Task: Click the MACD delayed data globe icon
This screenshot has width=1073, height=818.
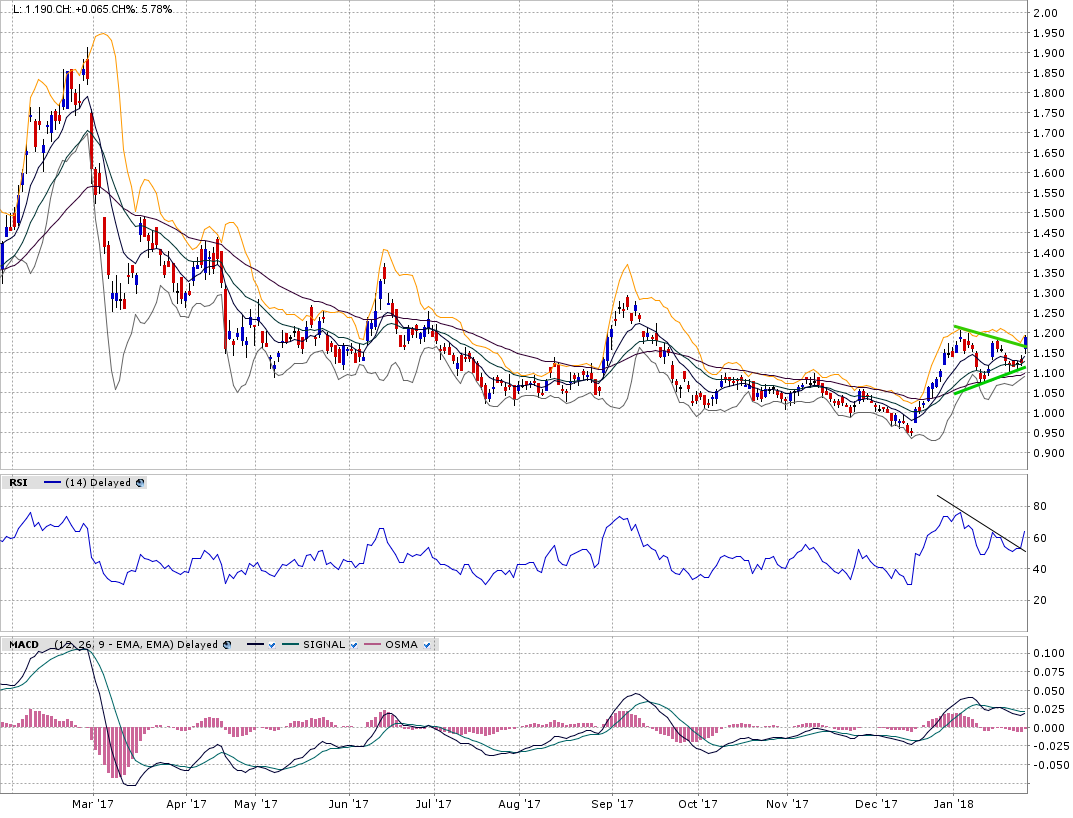Action: 226,645
